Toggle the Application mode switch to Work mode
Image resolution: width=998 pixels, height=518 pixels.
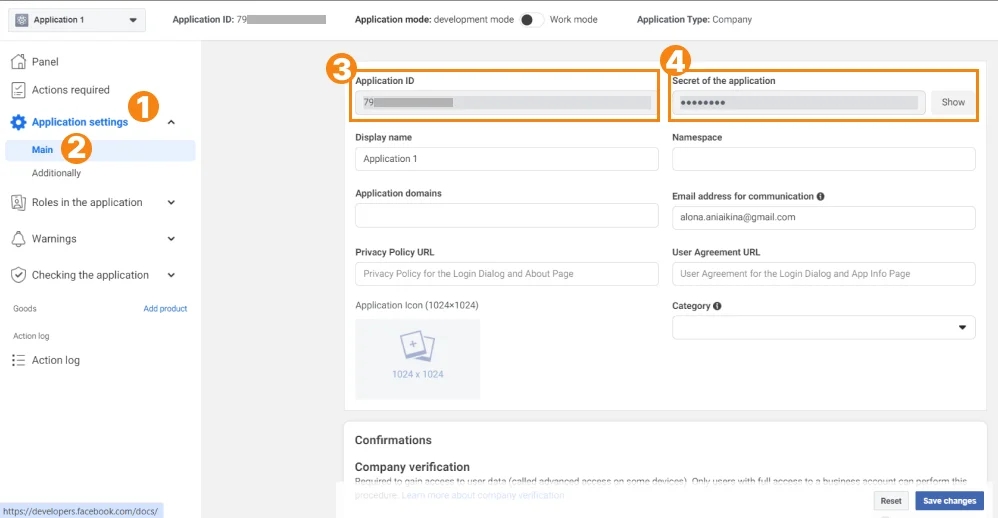[x=531, y=20]
